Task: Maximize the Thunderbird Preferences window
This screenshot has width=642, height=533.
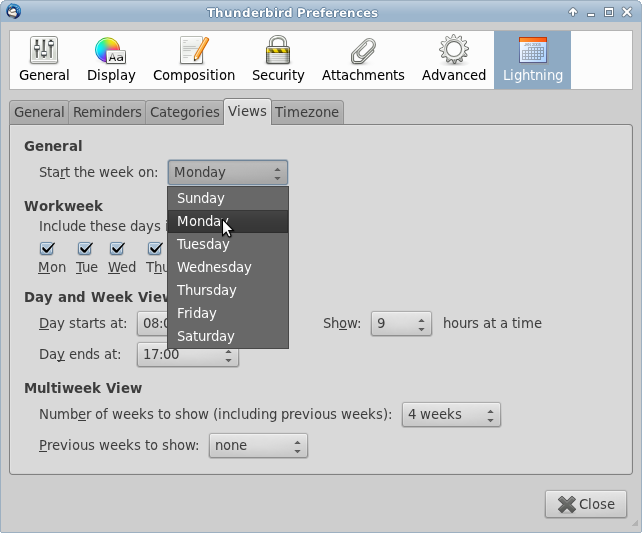Action: [609, 12]
